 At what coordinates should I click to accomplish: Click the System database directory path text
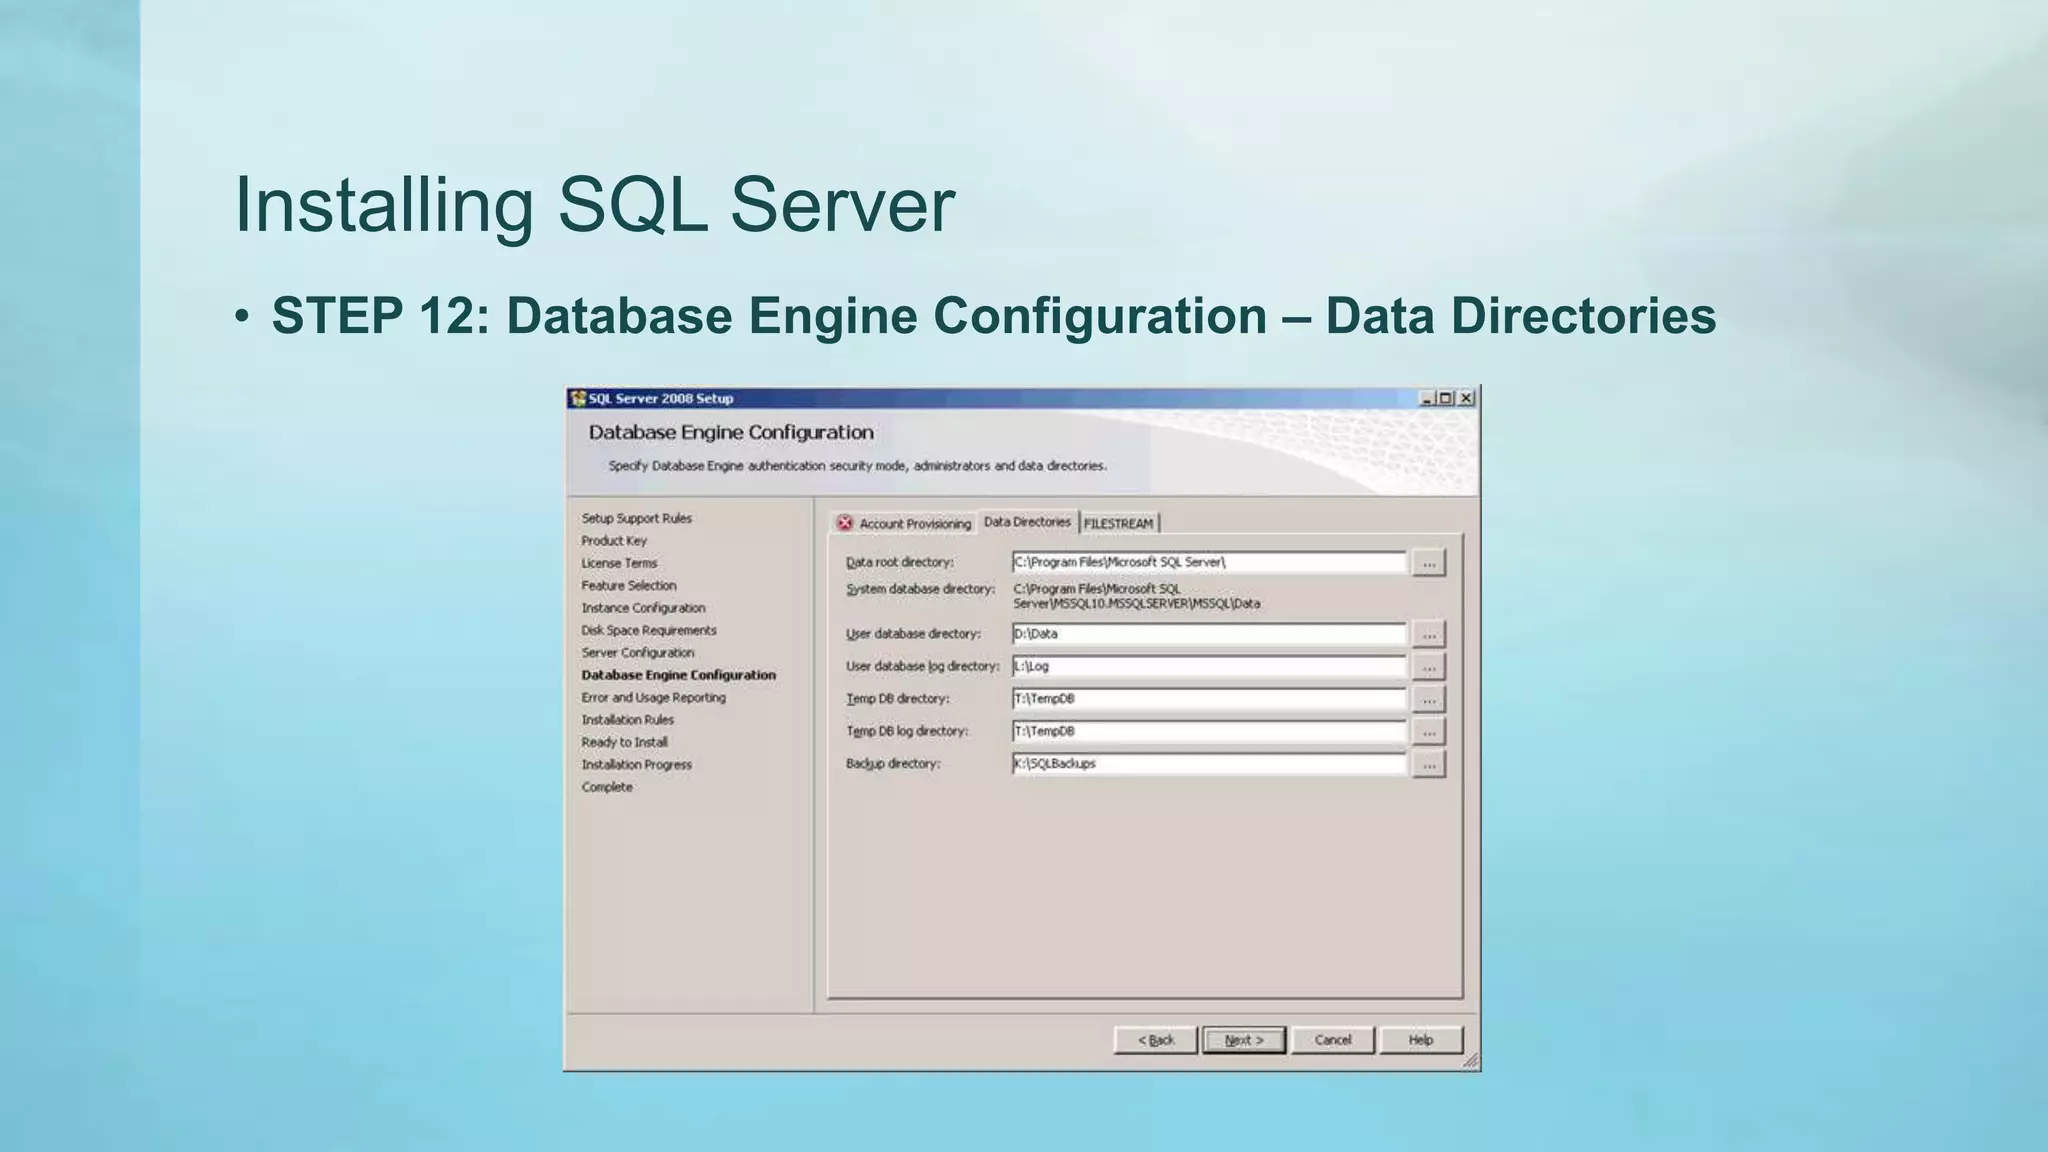[1137, 597]
